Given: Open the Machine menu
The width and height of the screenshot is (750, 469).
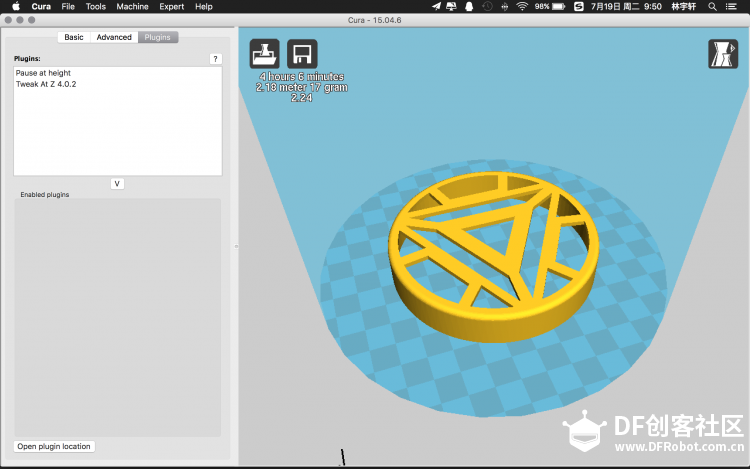Looking at the screenshot, I should coord(132,7).
